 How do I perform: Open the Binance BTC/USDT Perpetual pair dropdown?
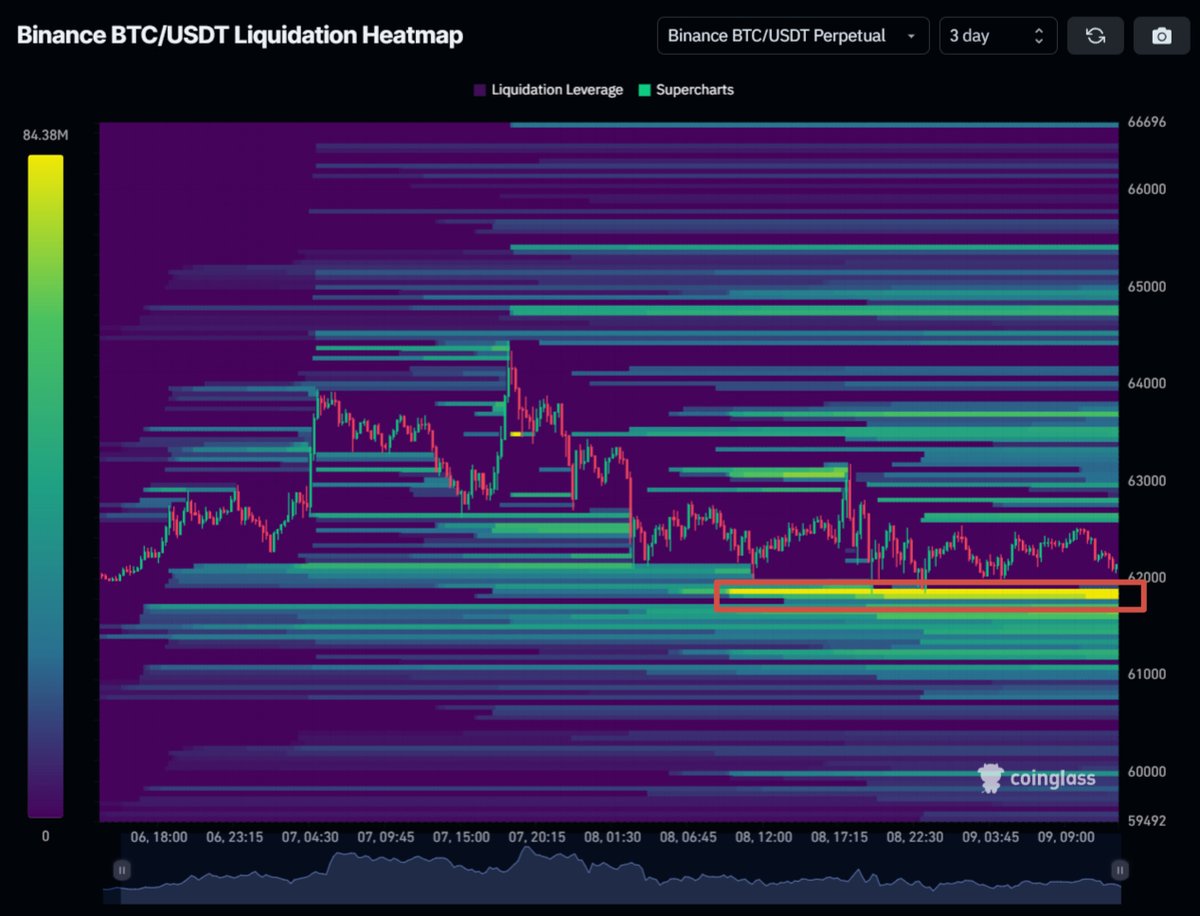click(793, 36)
